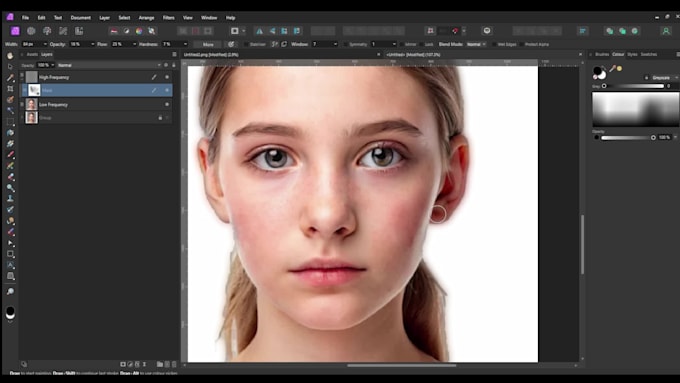Switch to the Liquify Persona icon
This screenshot has height=383, width=680.
pyautogui.click(x=31, y=31)
